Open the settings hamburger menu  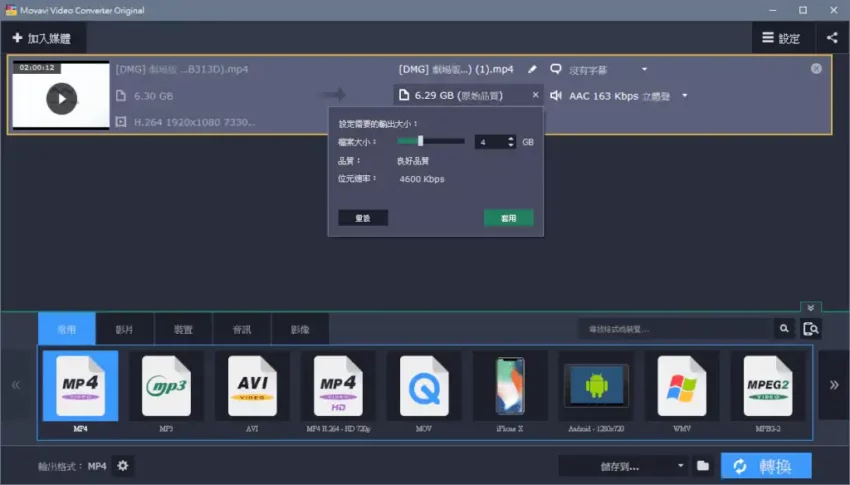[x=781, y=38]
